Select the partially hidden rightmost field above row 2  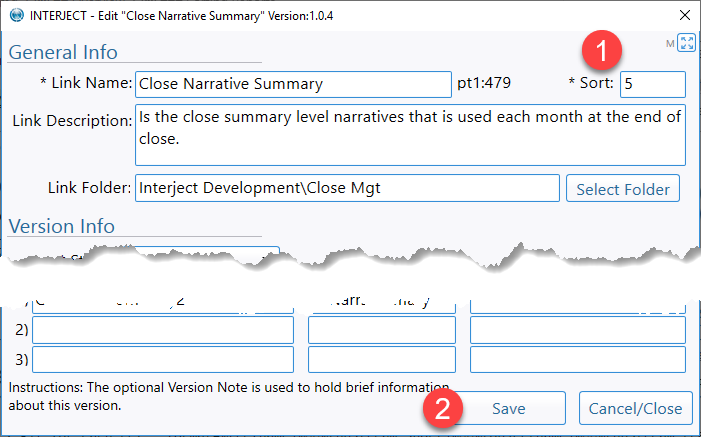pos(578,306)
